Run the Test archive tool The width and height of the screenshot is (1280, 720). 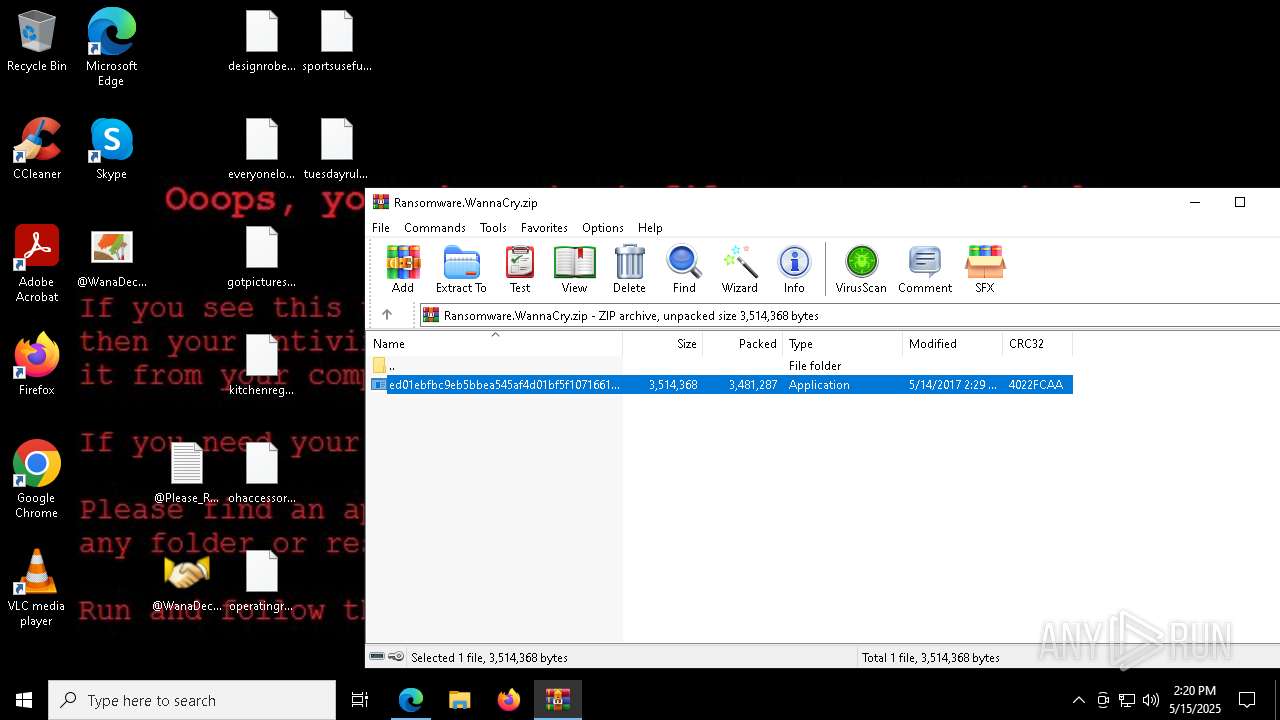pos(520,269)
